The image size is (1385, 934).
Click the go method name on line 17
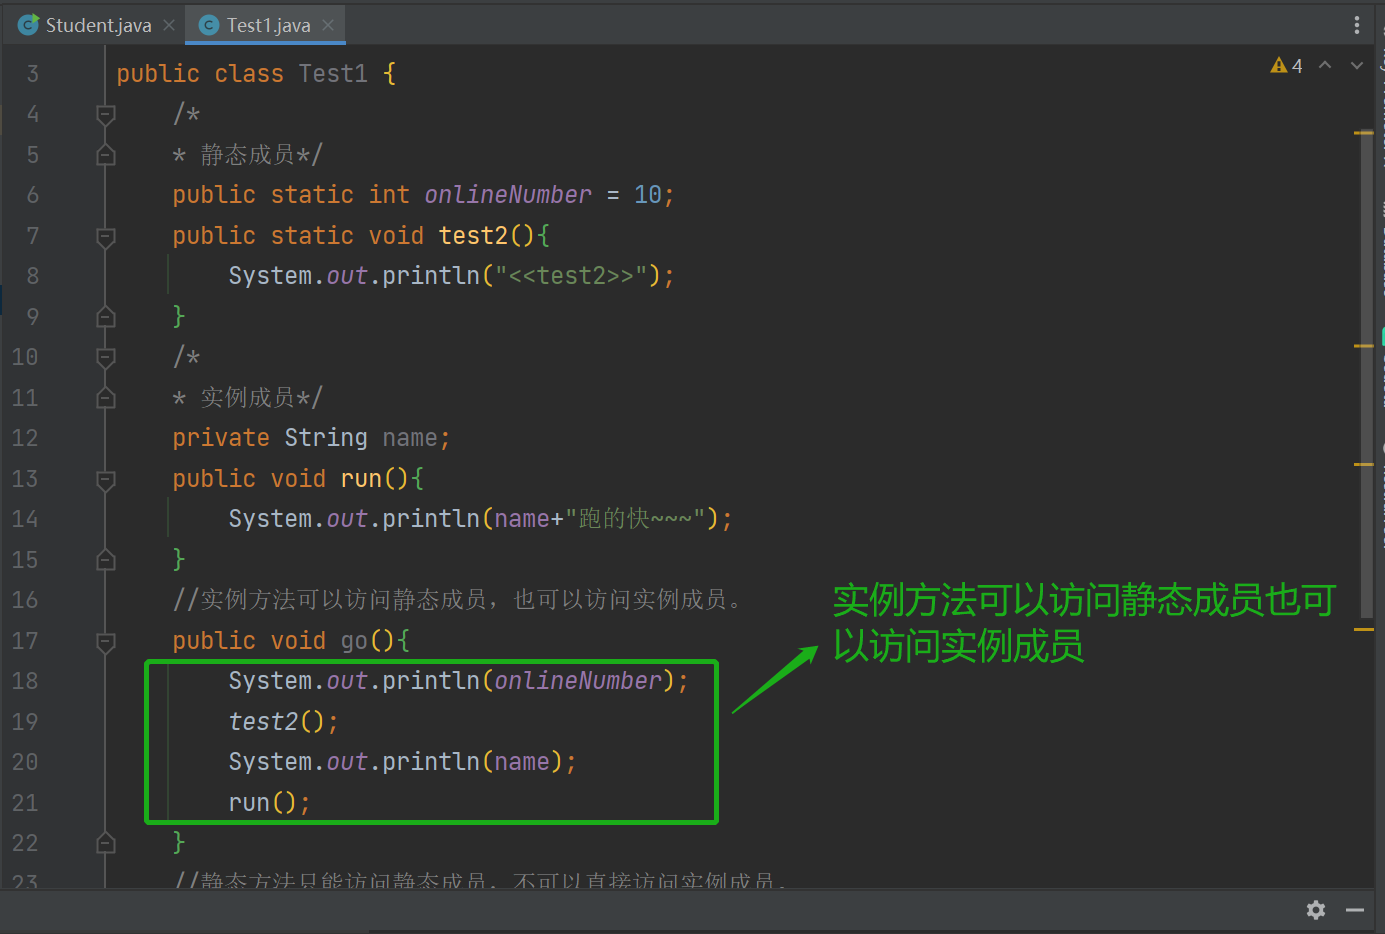pos(354,641)
